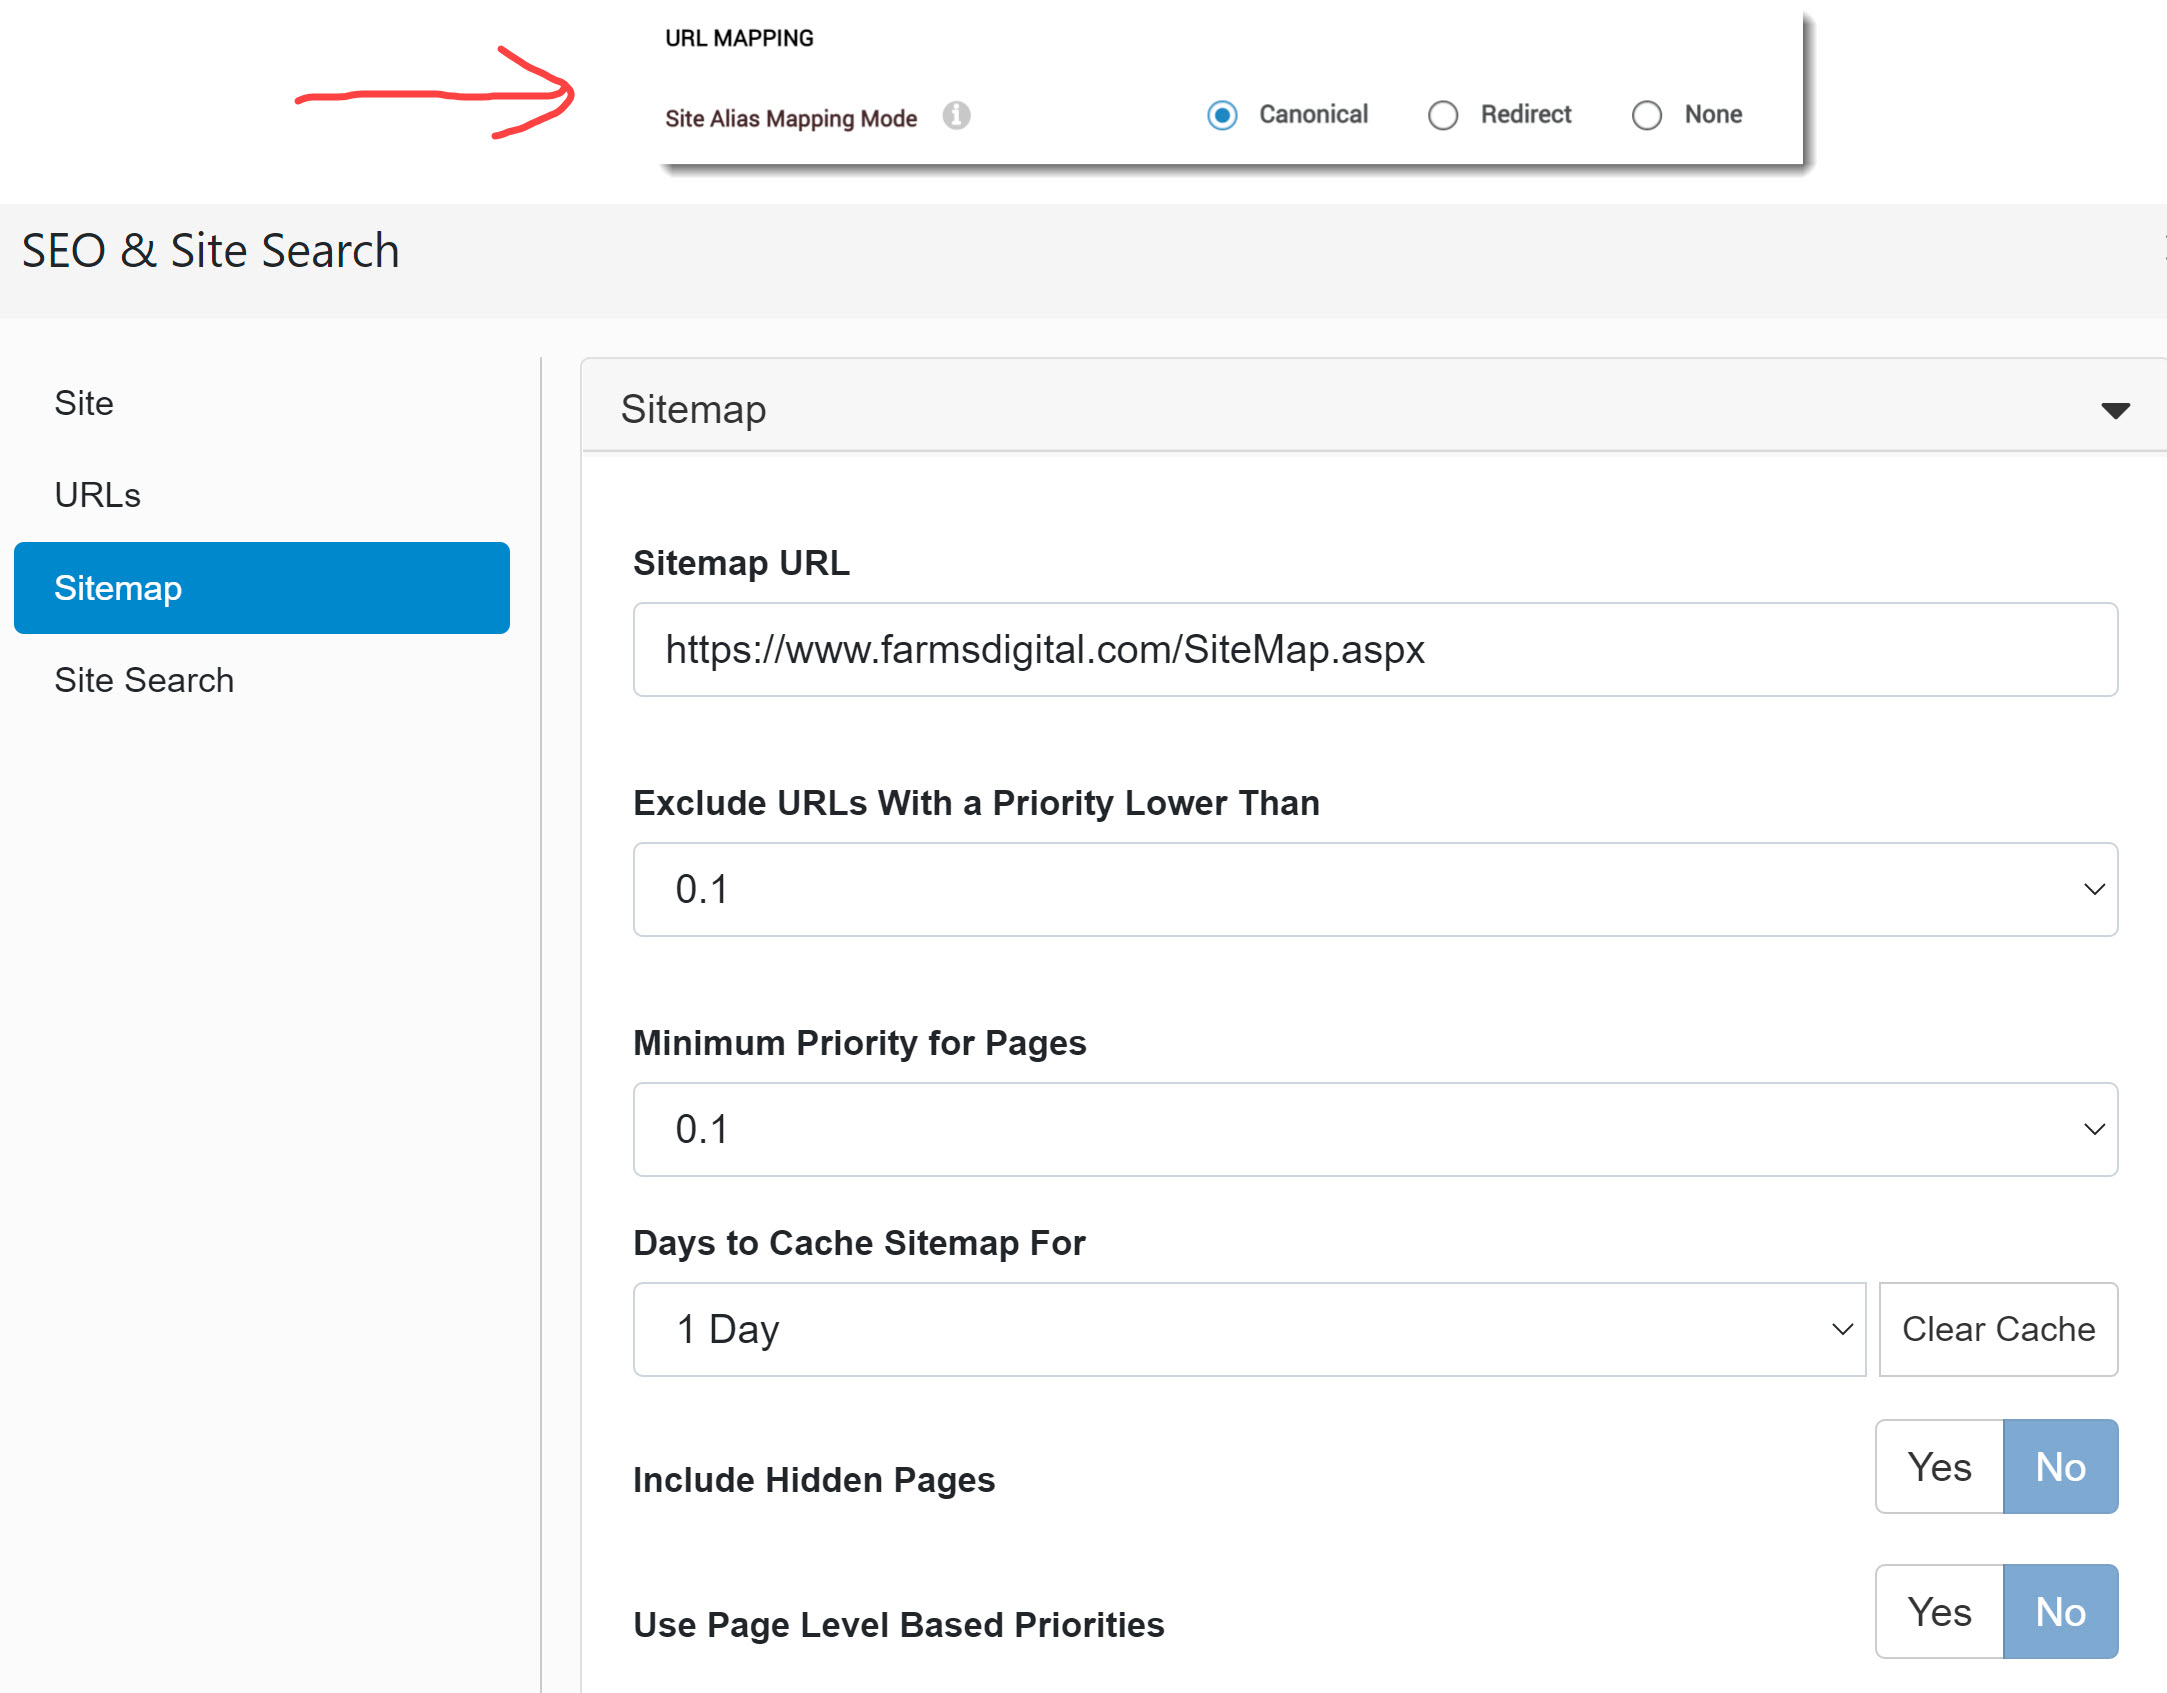Select the None mapping mode radio
The height and width of the screenshot is (1693, 2167).
[x=1646, y=116]
